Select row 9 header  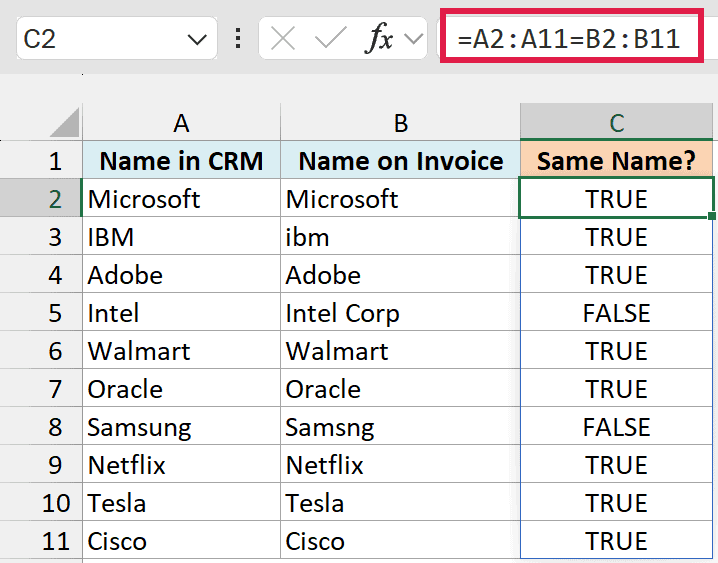(x=41, y=465)
